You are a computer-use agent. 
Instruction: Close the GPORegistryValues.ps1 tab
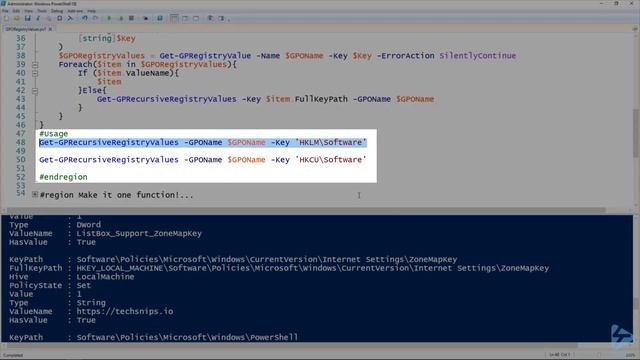click(50, 29)
